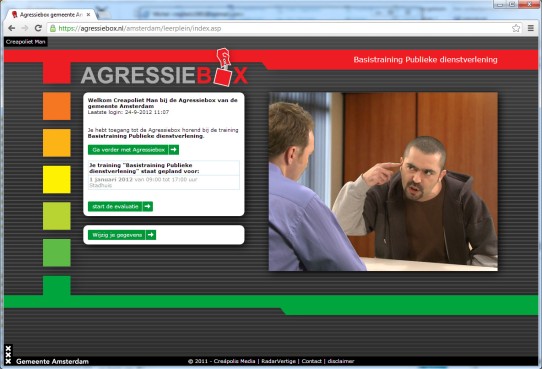The height and width of the screenshot is (369, 542).
Task: Open the RadarVertige footer link
Action: point(279,361)
